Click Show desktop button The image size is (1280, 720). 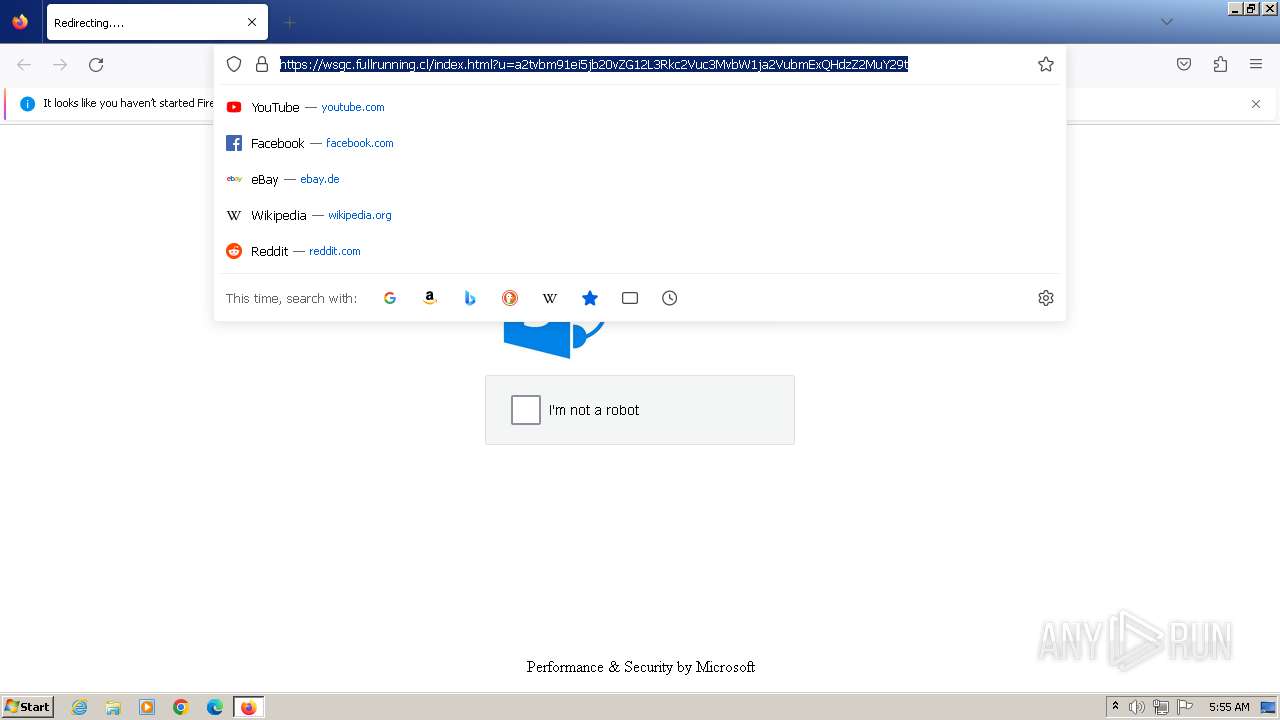[1268, 707]
